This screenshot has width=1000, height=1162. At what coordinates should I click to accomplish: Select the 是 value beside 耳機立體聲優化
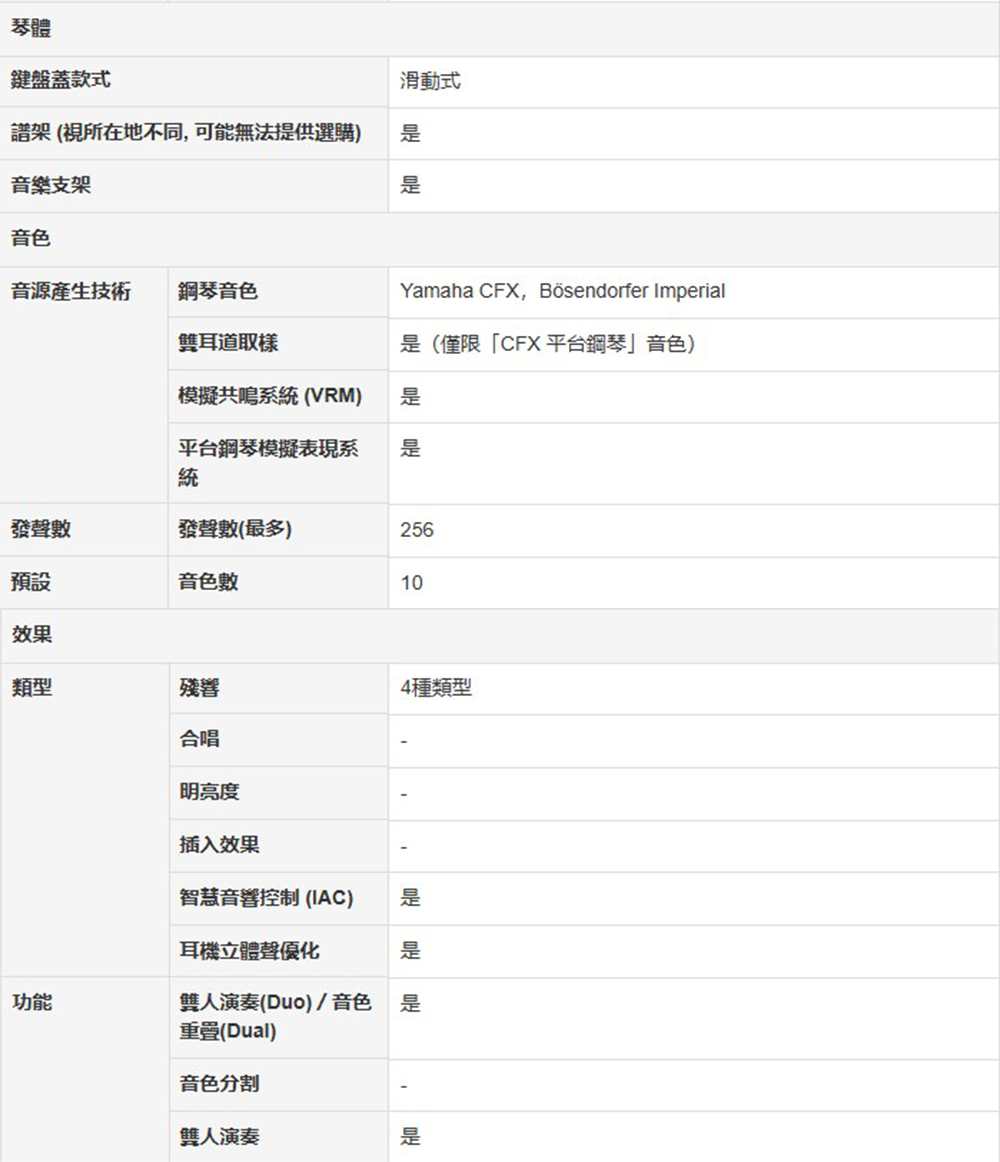coord(411,951)
